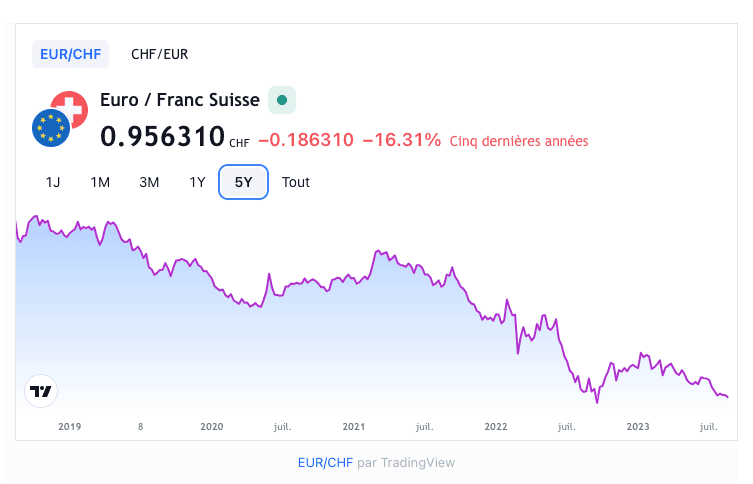Select the EUR/CHF tab
Image resolution: width=753 pixels, height=484 pixels.
pyautogui.click(x=70, y=54)
